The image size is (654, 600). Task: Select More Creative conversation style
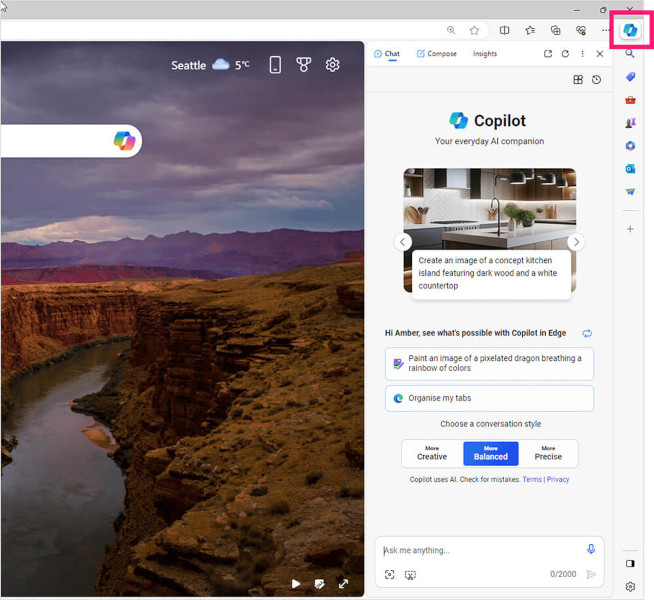point(432,453)
